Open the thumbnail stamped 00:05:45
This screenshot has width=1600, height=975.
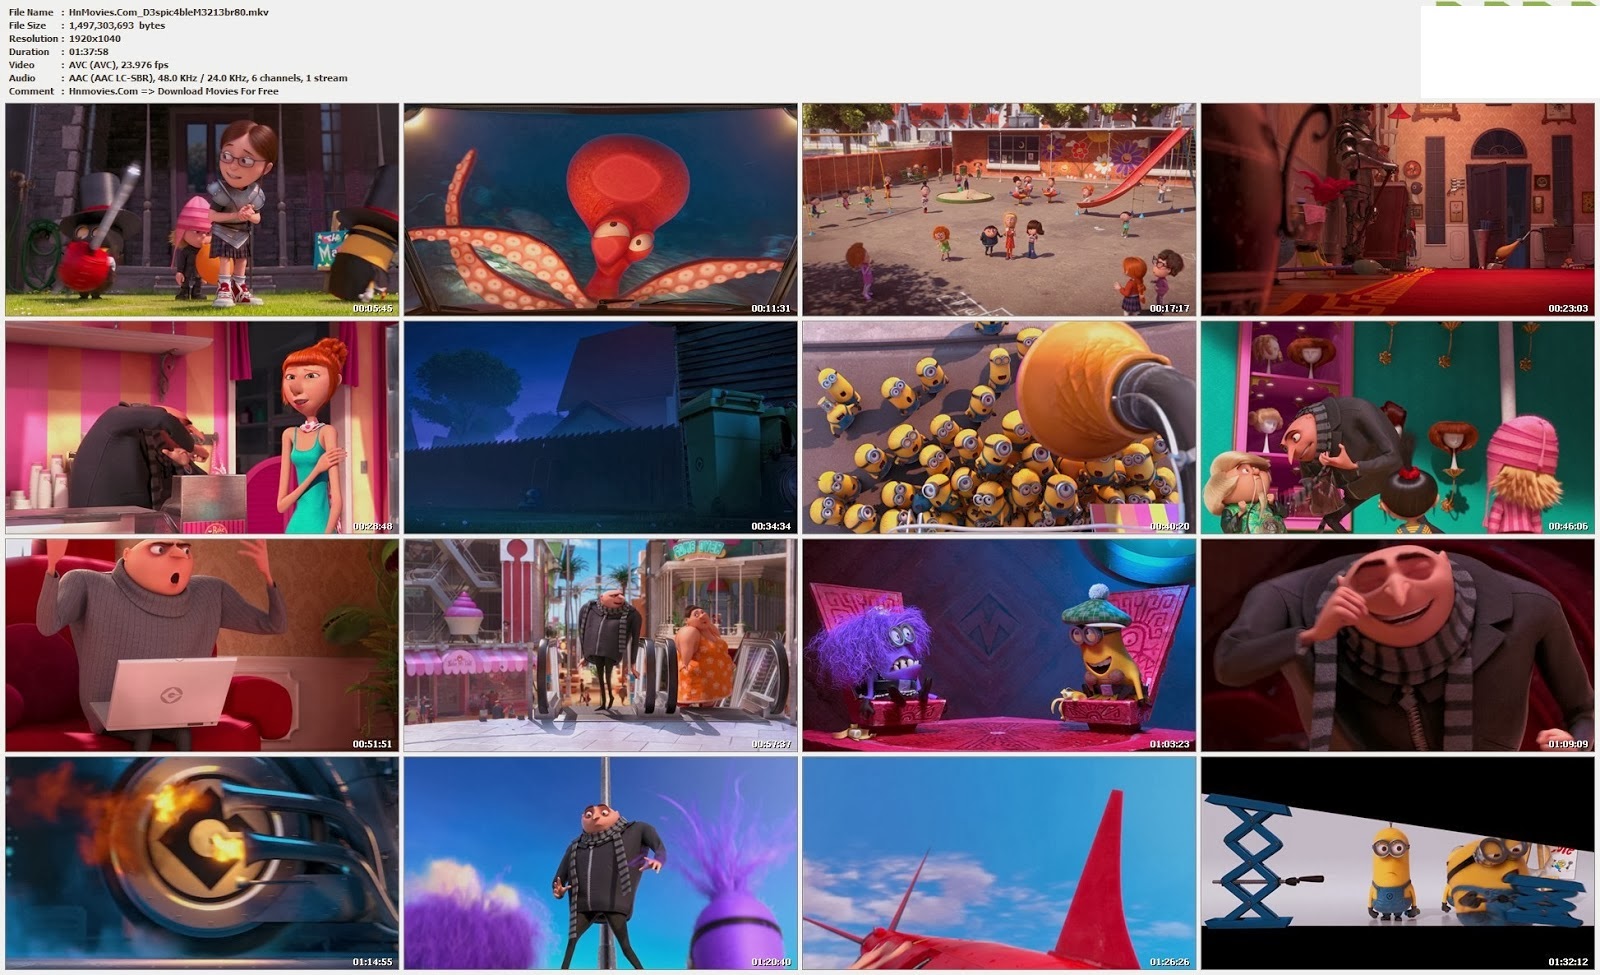point(202,210)
